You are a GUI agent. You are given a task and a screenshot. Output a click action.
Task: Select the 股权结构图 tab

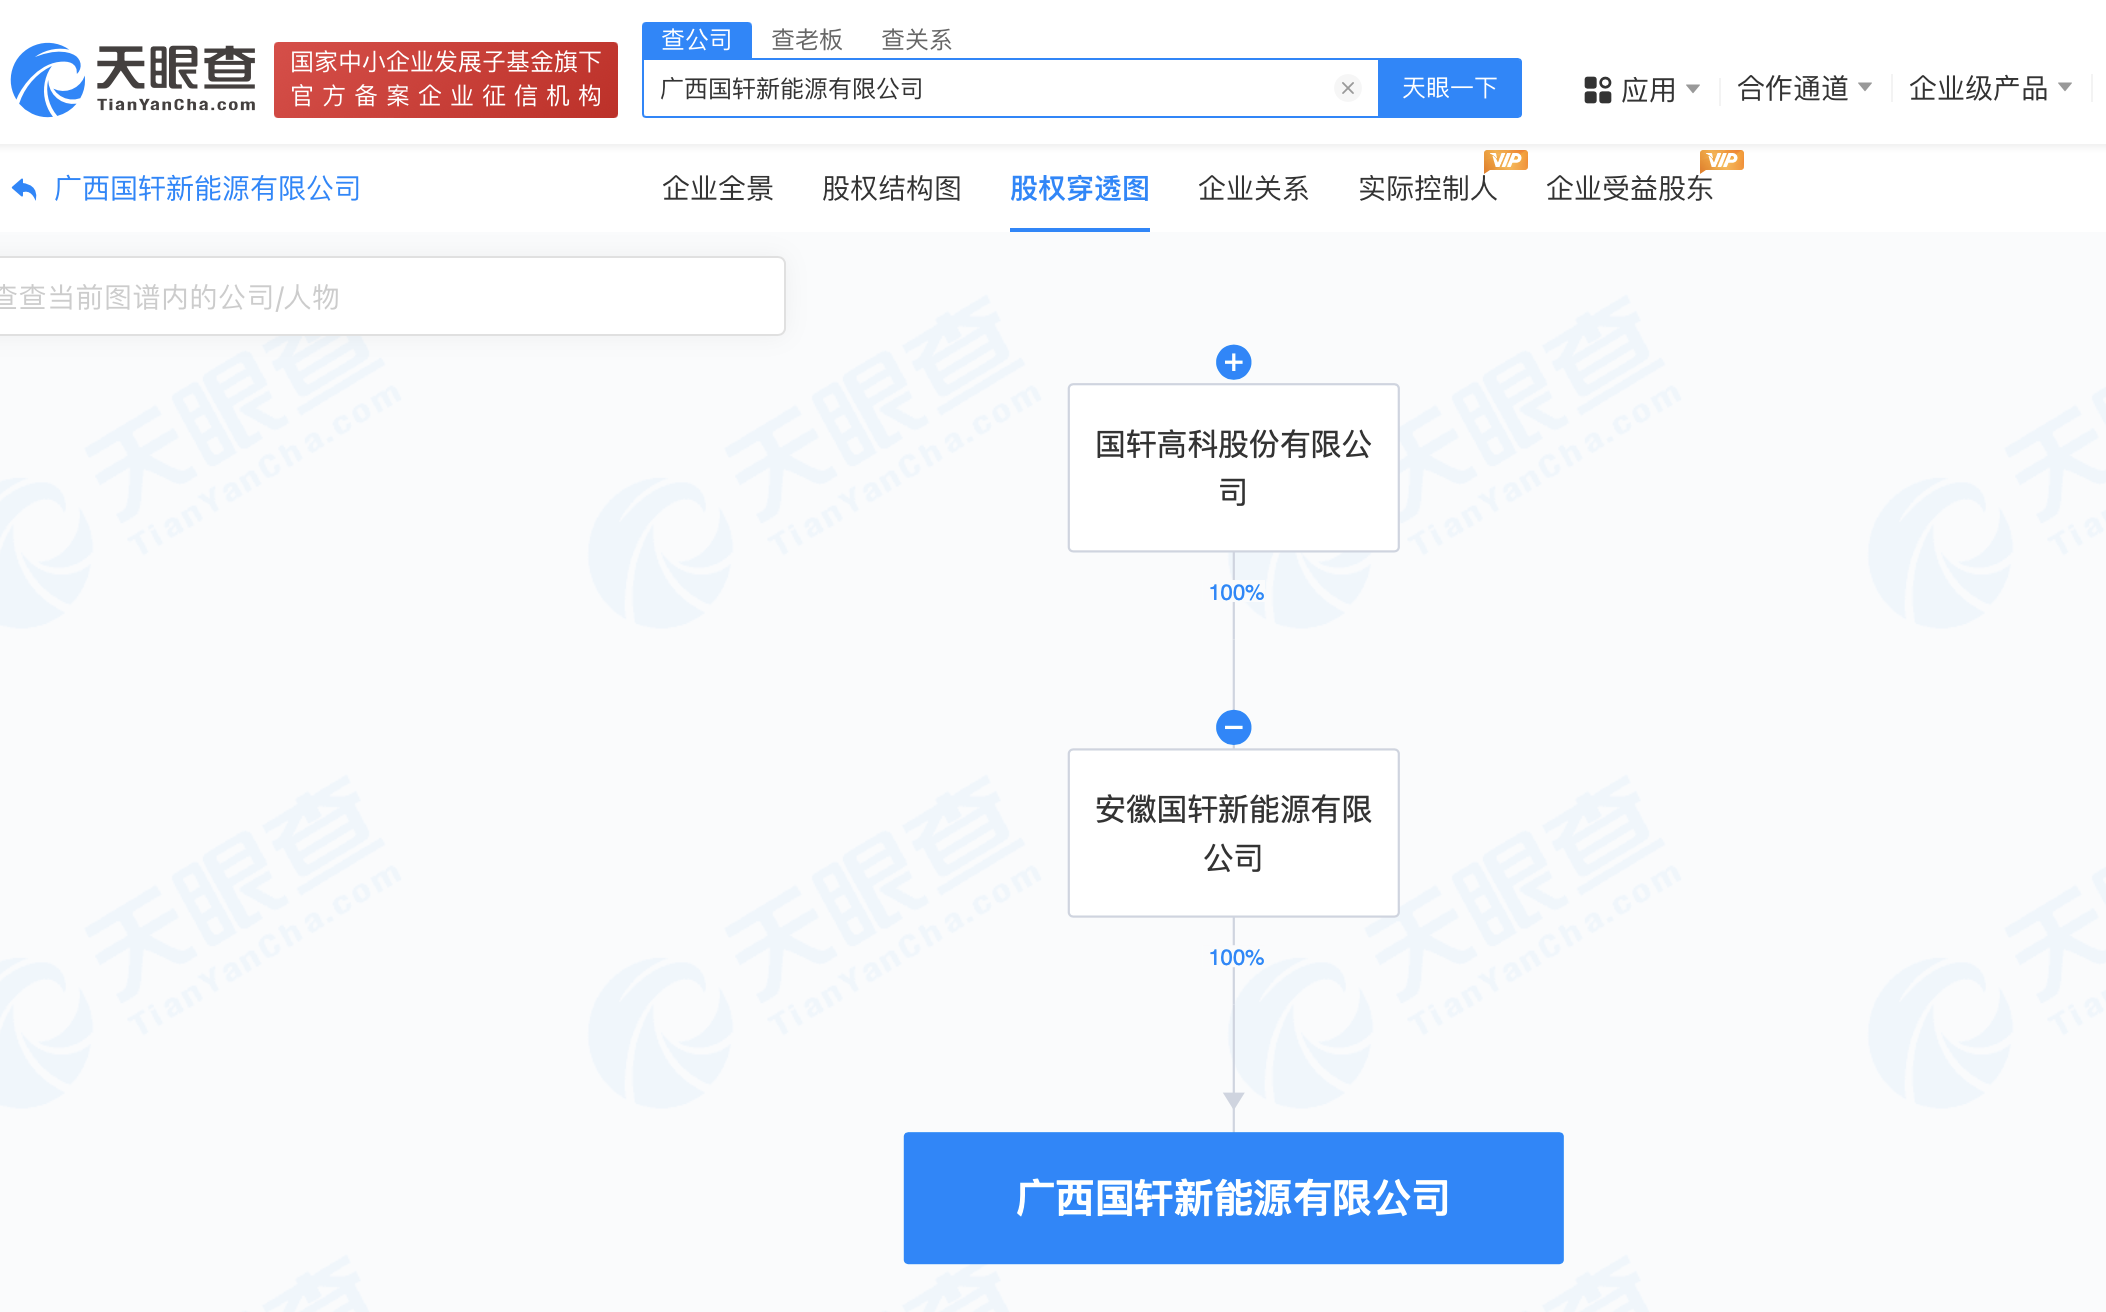click(x=890, y=189)
